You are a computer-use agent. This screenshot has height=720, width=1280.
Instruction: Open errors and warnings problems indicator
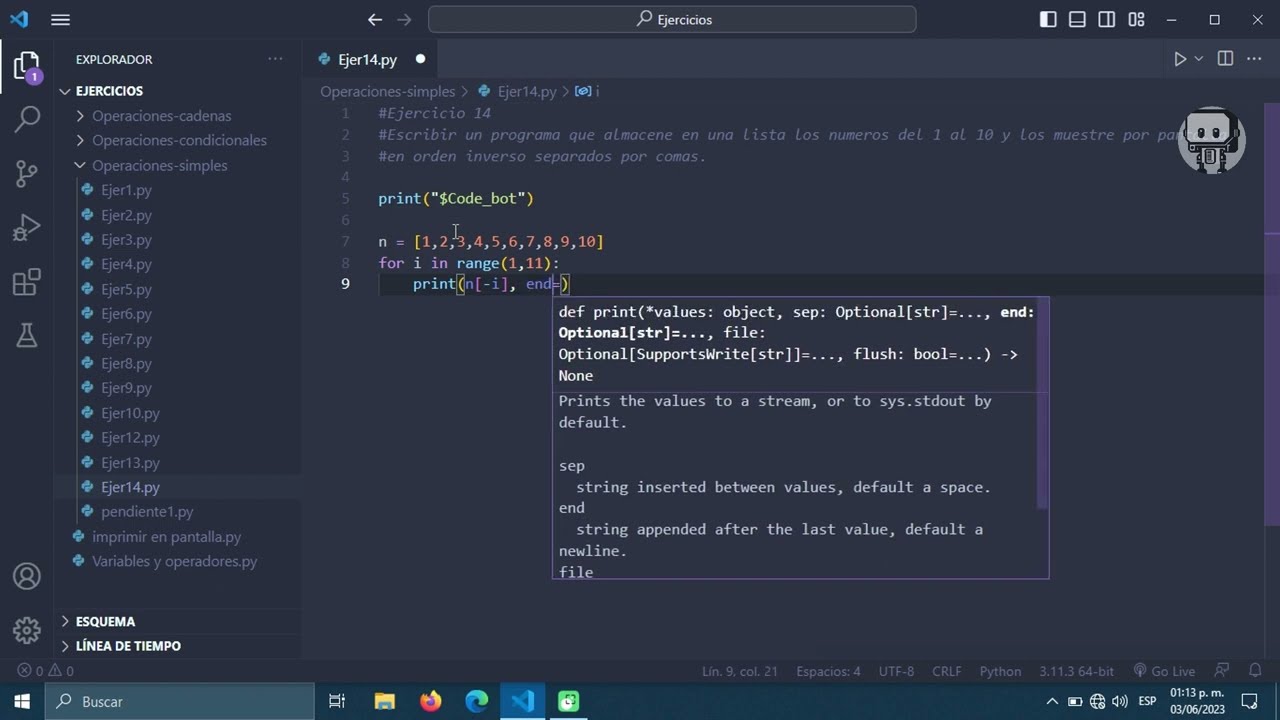point(45,671)
